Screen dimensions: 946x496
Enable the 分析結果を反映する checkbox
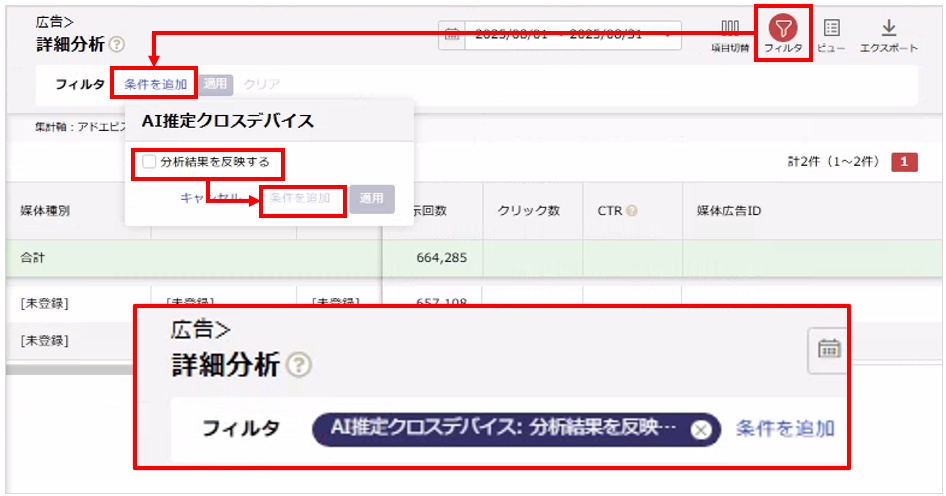pos(149,161)
